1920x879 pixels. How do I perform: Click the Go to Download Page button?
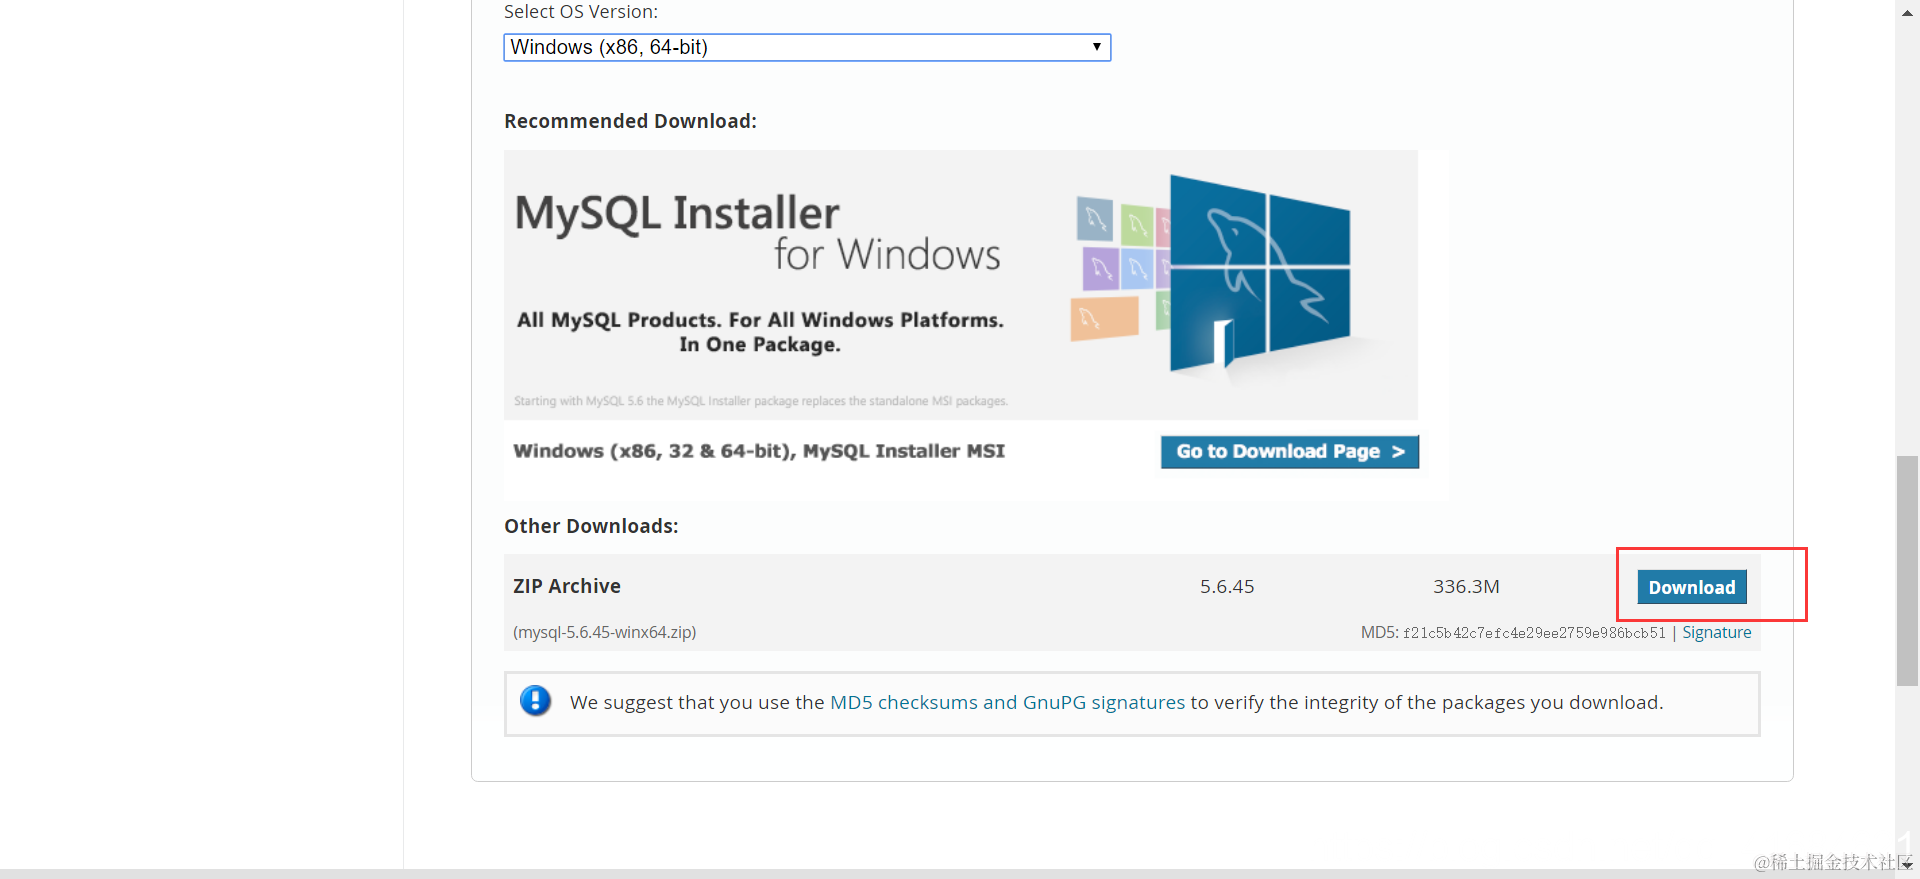click(x=1290, y=452)
